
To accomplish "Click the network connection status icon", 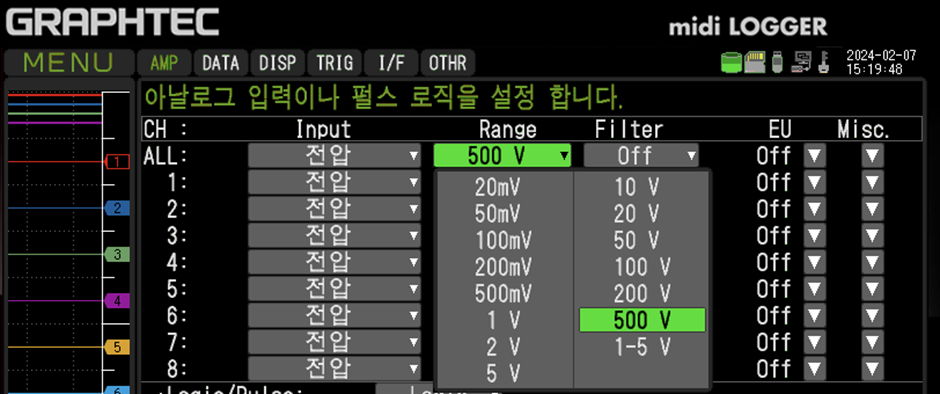I will click(x=801, y=62).
